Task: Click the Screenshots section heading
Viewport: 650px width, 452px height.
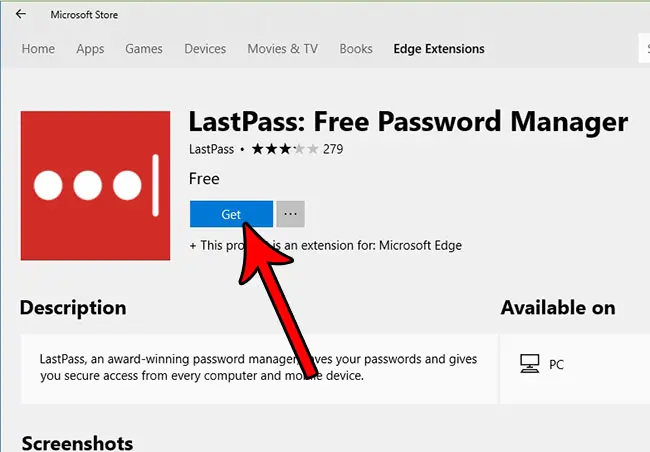Action: [x=77, y=443]
